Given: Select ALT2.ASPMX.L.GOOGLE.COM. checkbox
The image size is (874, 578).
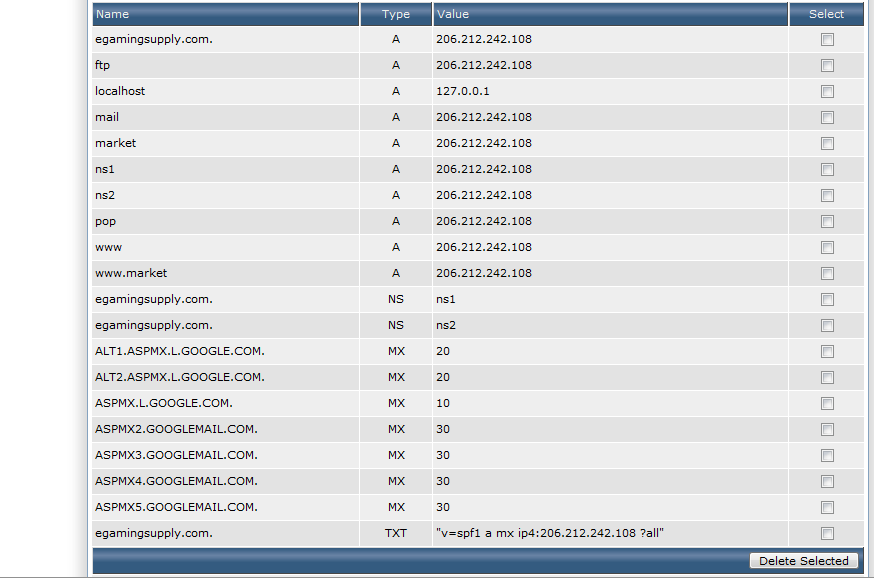Looking at the screenshot, I should (827, 378).
